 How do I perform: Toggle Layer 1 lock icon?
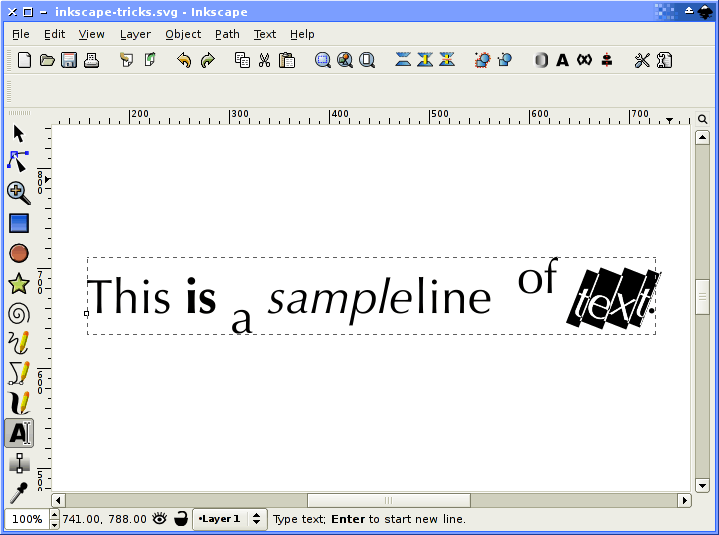click(181, 519)
